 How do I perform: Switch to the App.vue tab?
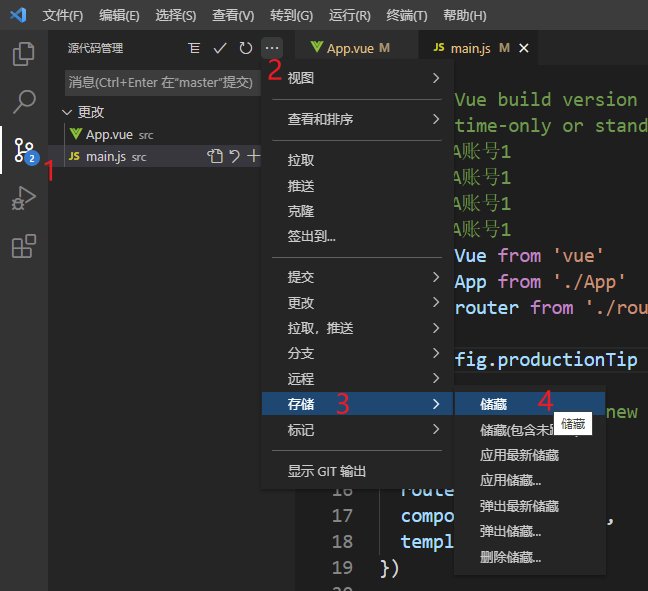356,48
